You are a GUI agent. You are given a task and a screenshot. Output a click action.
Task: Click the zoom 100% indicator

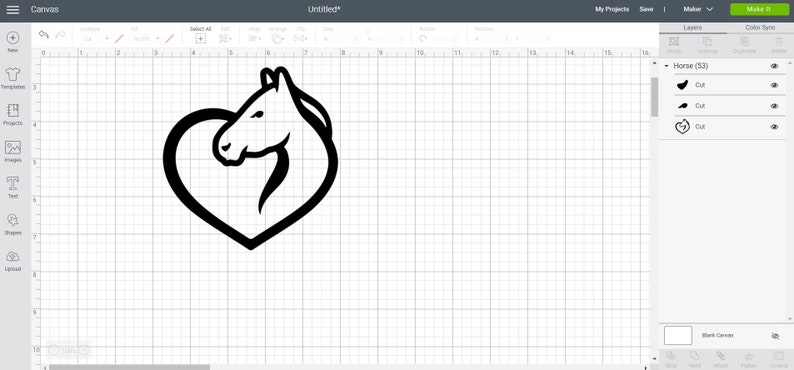click(69, 350)
